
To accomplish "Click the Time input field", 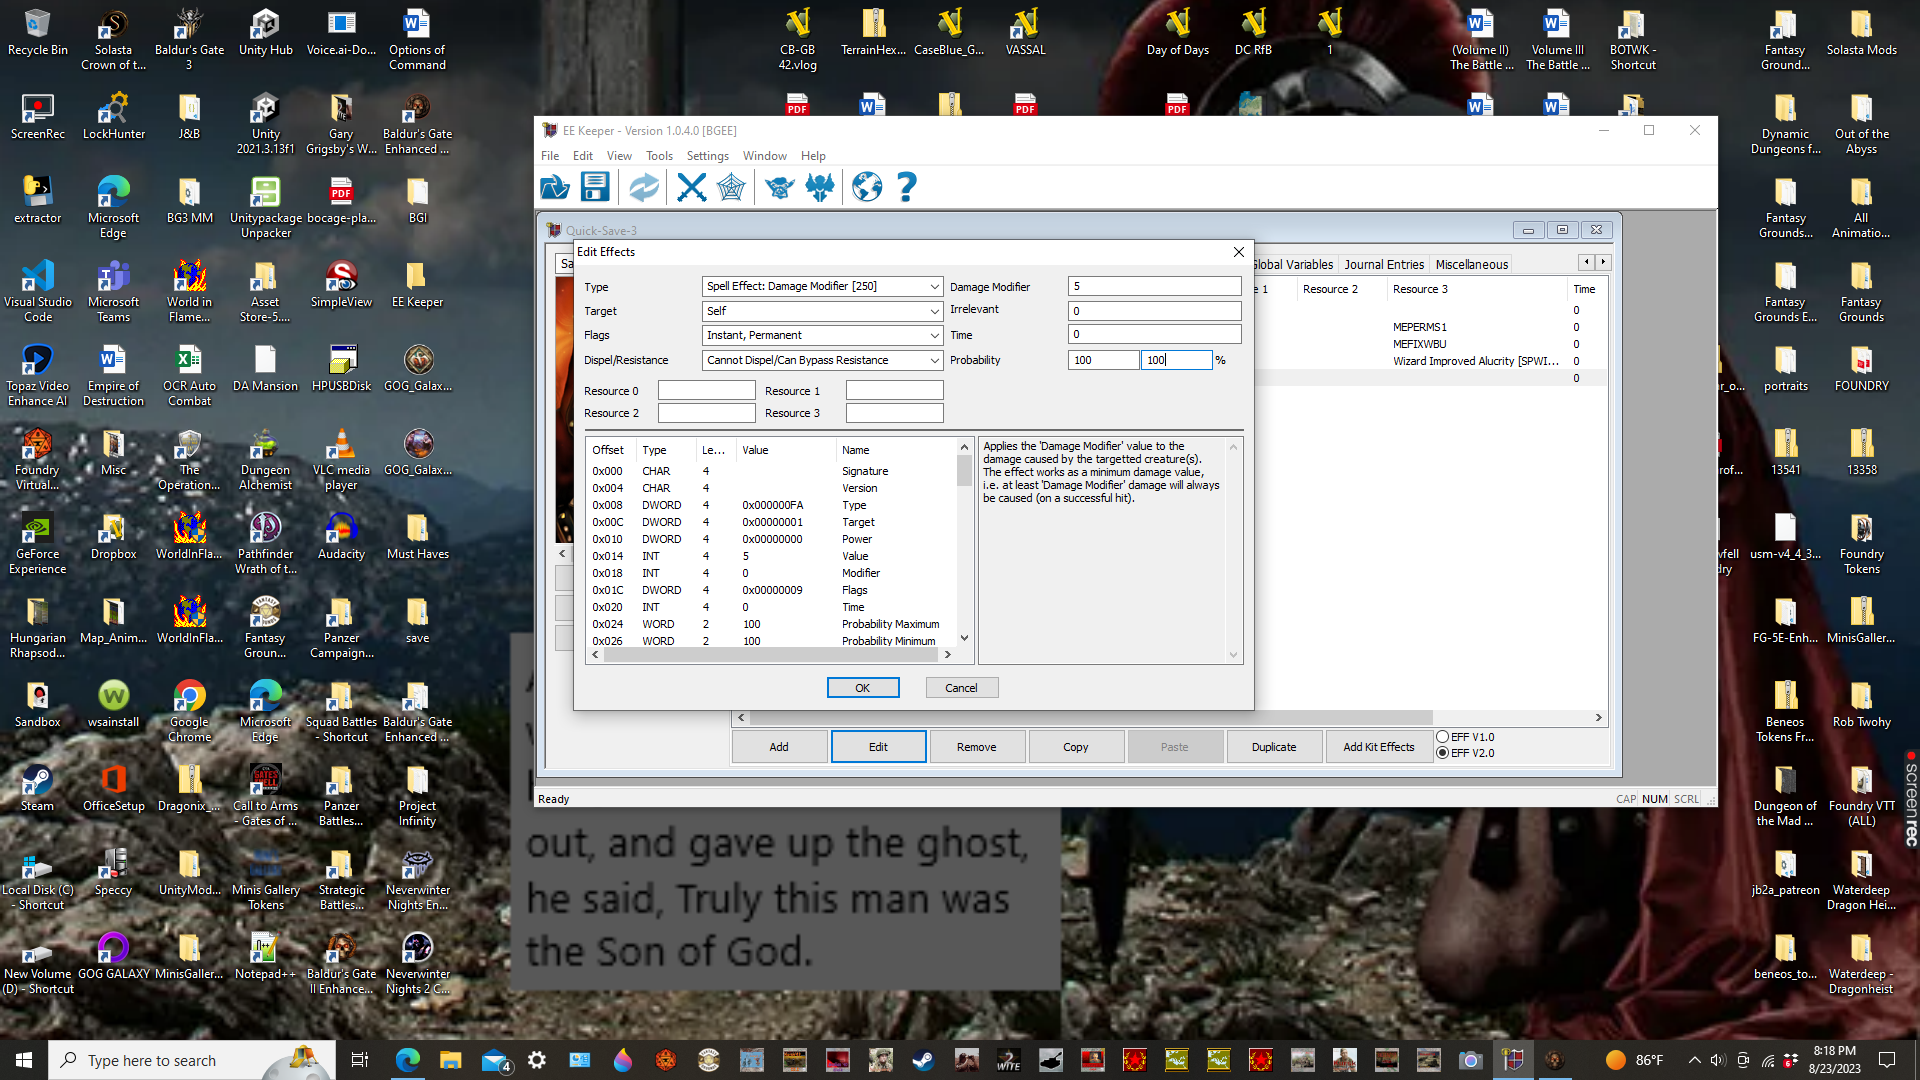I will (1154, 334).
